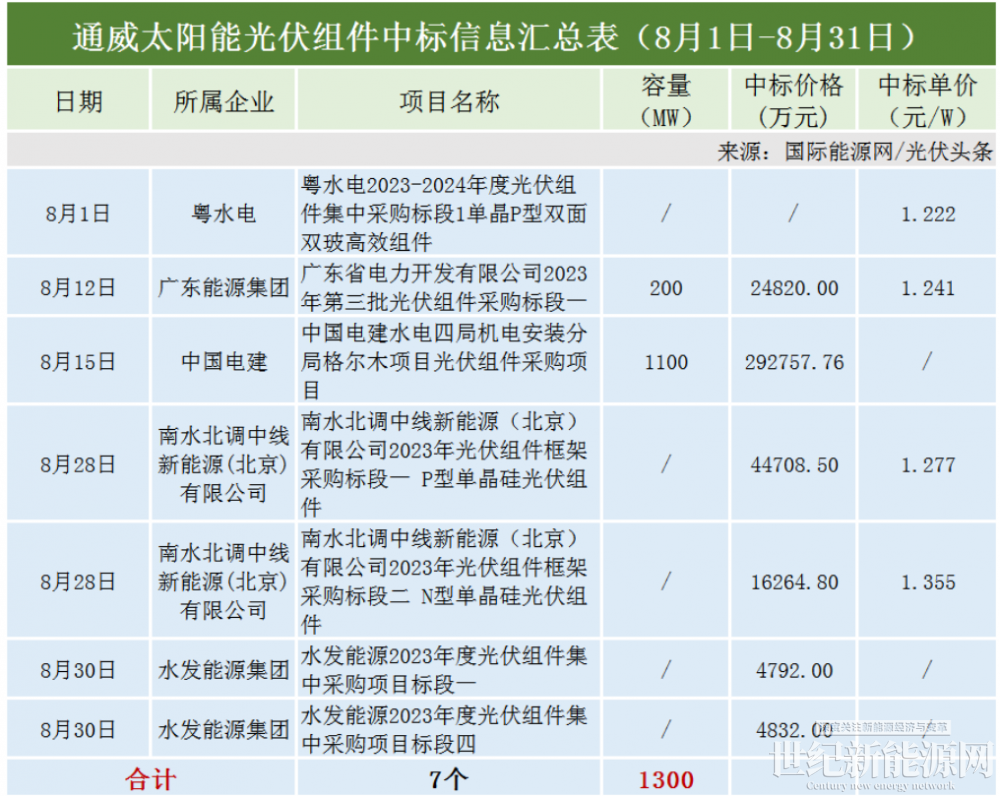Screen dimensions: 1000x796
Task: Select the date cell 8月15日
Action: [78, 362]
